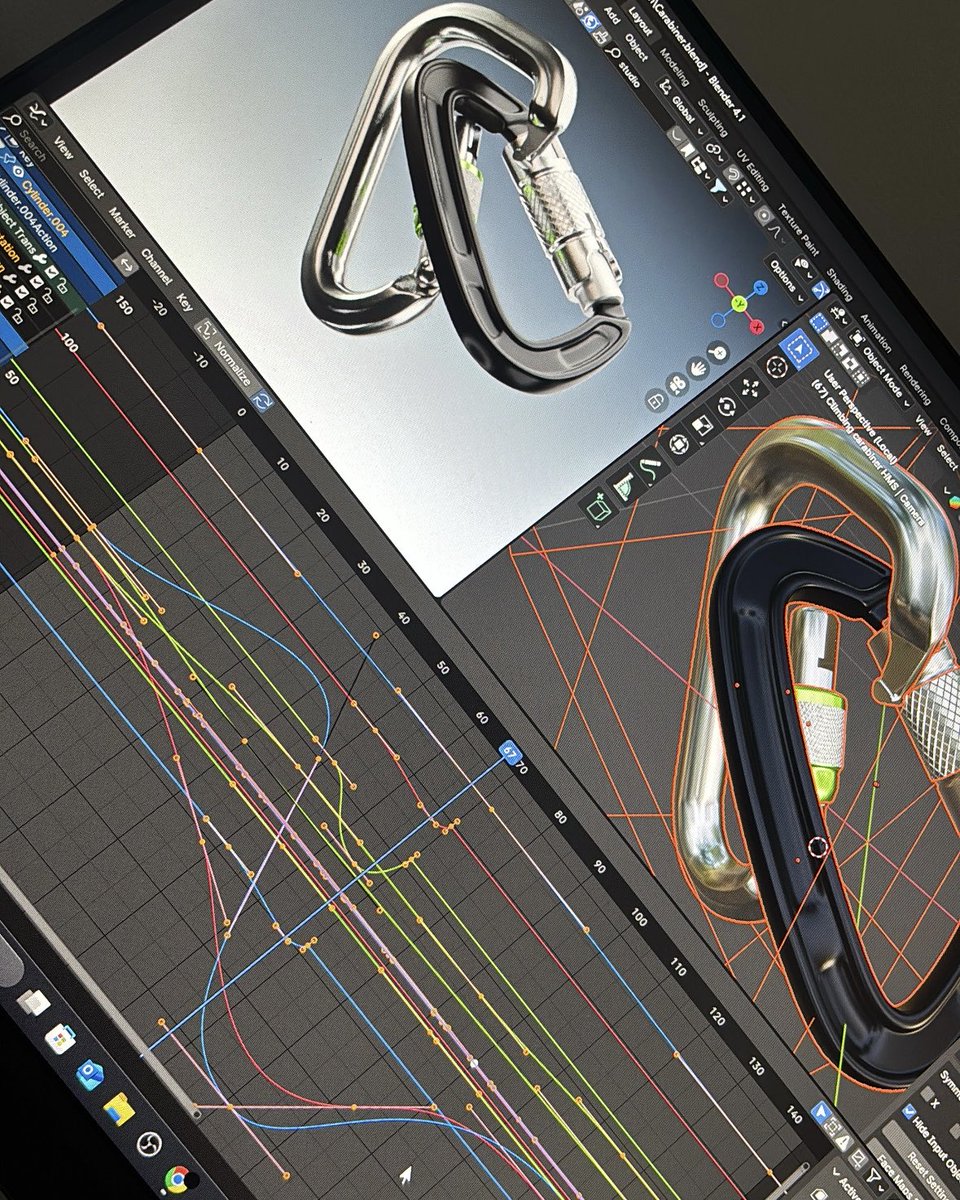
Task: Open the graph editor Select menu
Action: [x=91, y=184]
